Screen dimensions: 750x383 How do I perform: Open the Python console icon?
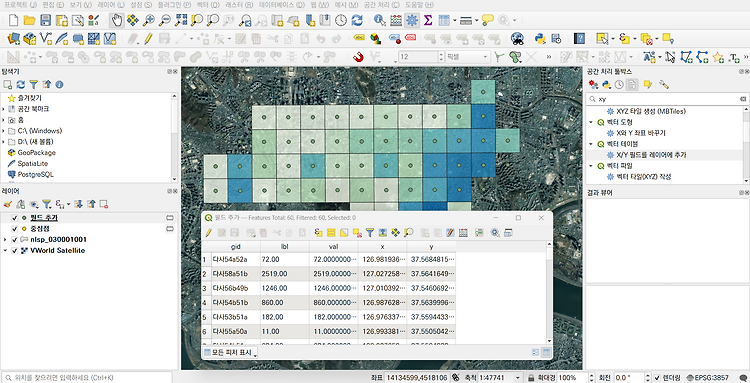click(x=540, y=38)
